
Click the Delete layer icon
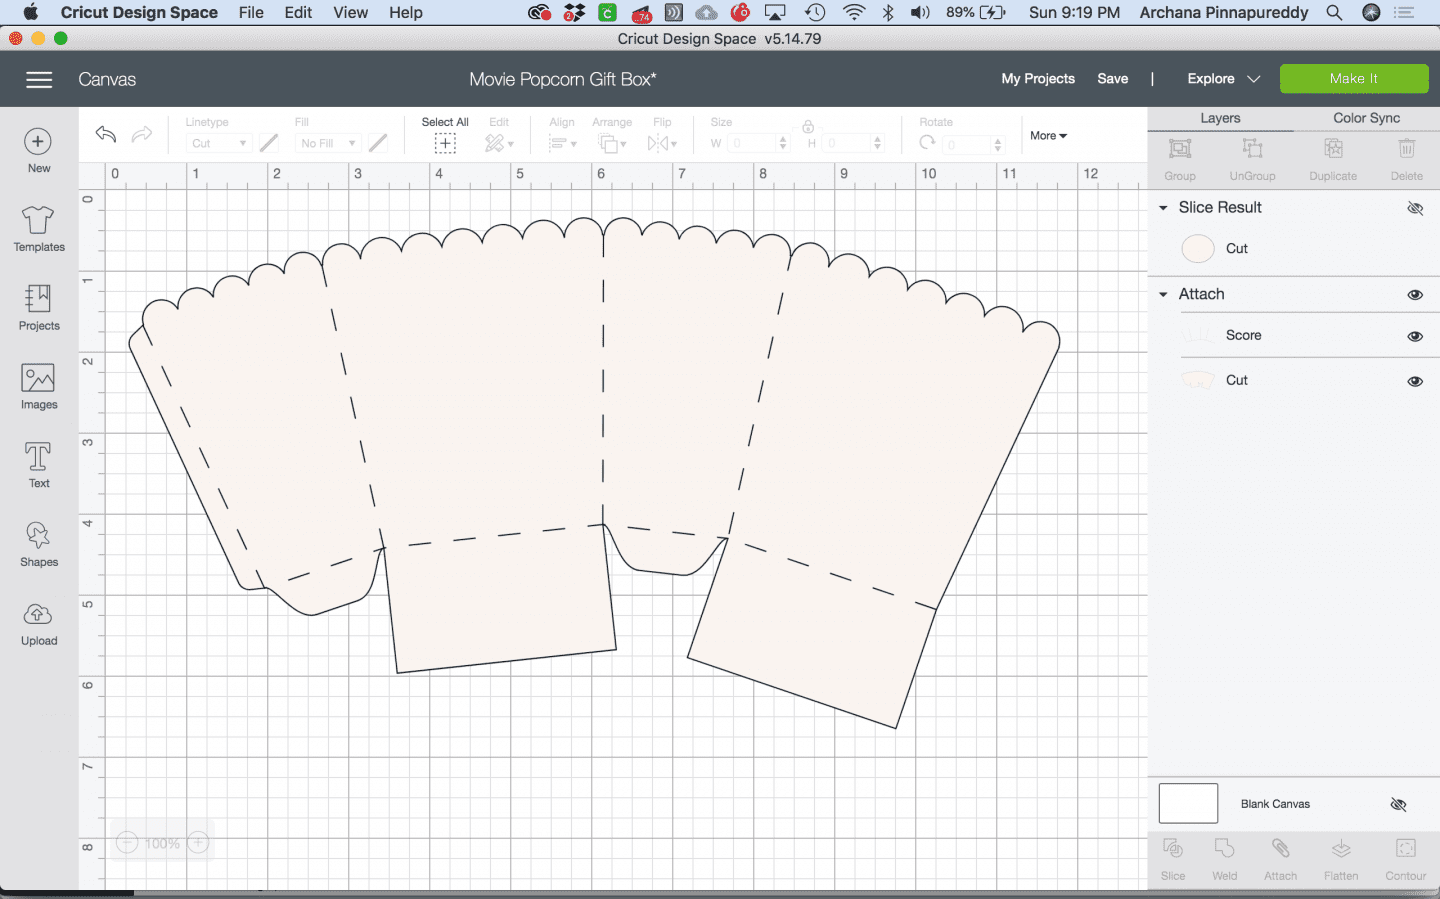click(1406, 149)
